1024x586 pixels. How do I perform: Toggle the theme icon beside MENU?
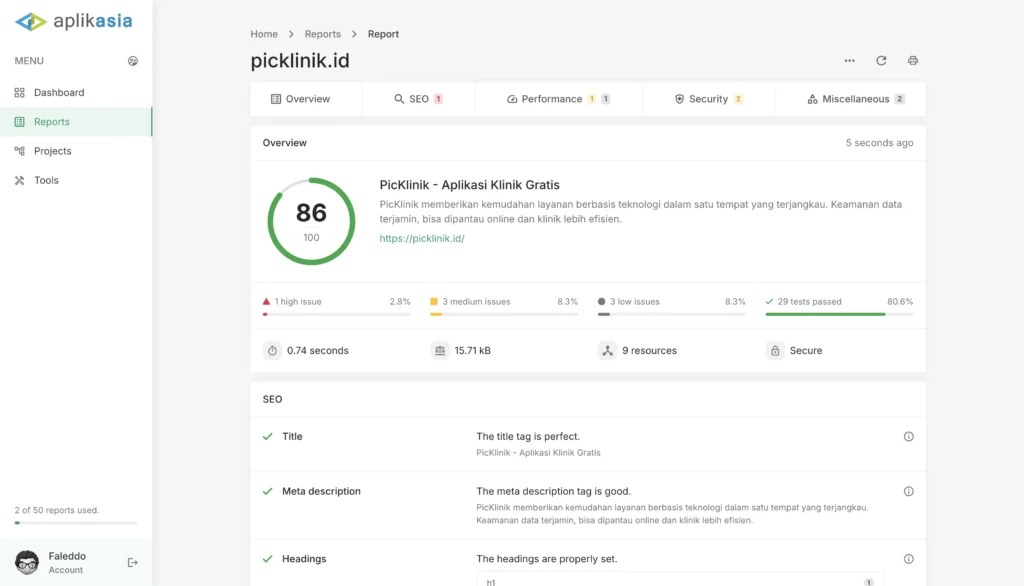133,61
